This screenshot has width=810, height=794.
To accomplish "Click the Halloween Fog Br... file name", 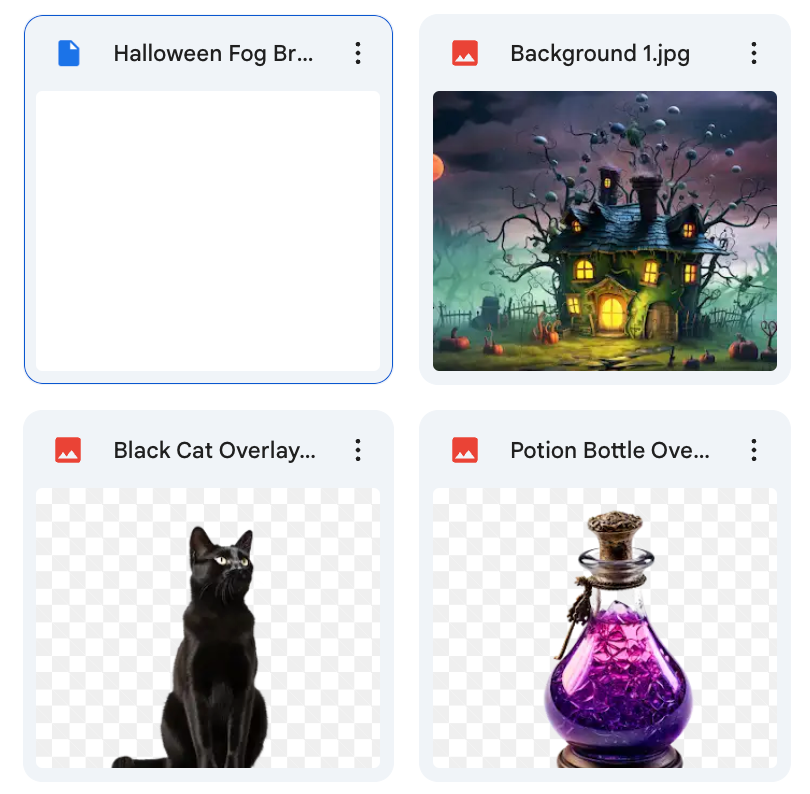I will pos(213,54).
